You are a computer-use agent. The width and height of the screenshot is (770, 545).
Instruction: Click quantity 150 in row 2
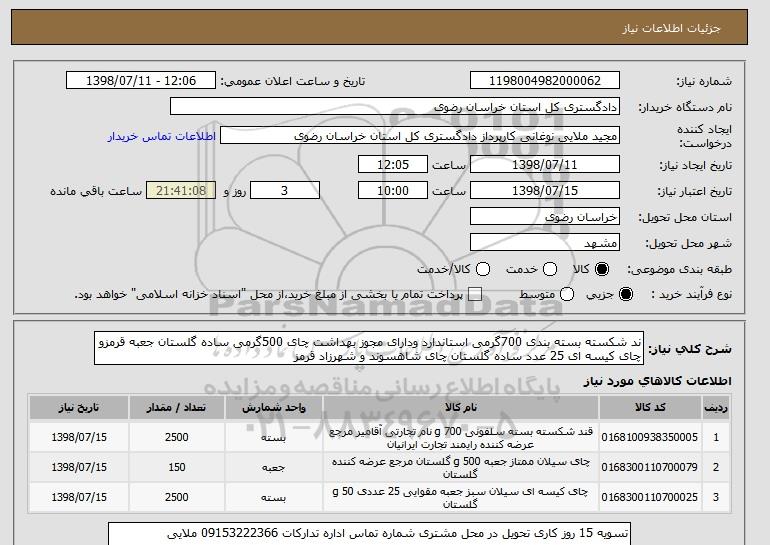pyautogui.click(x=177, y=467)
